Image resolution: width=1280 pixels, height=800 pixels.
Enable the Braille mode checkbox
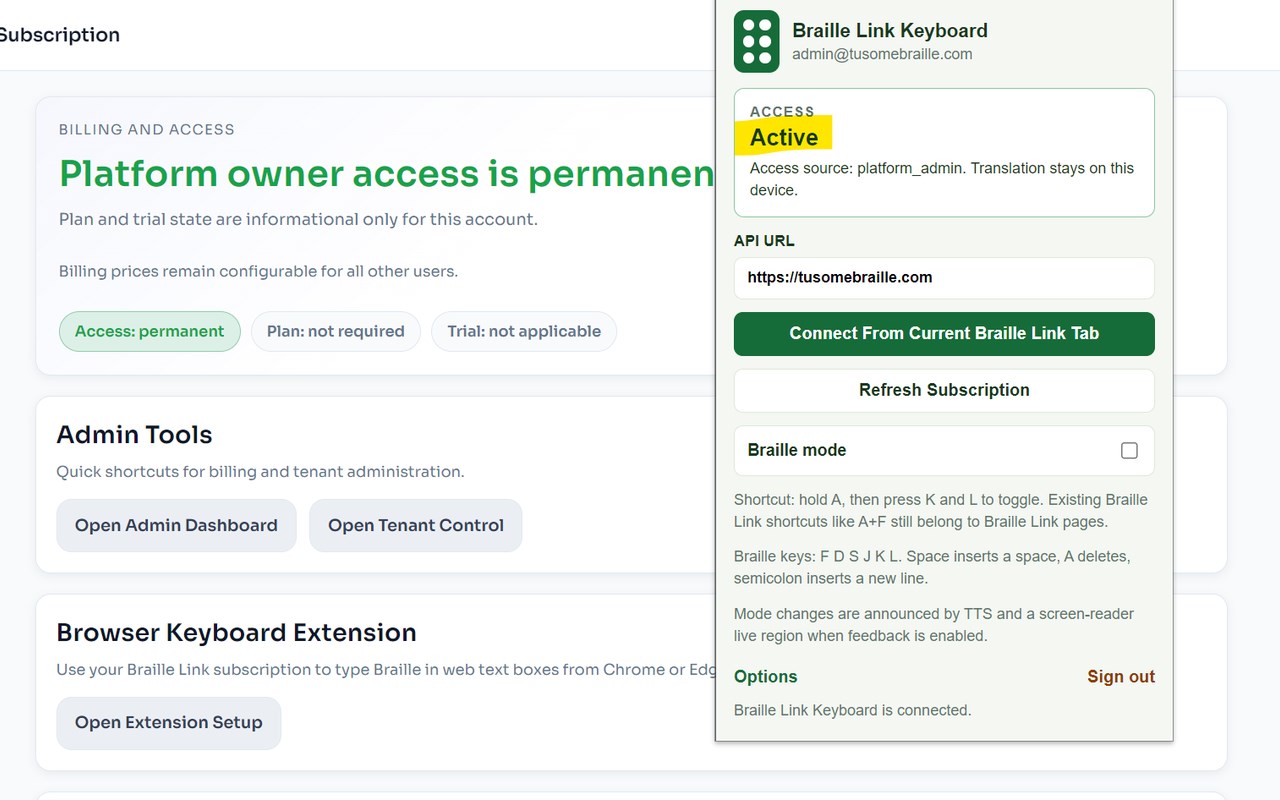pyautogui.click(x=1129, y=450)
